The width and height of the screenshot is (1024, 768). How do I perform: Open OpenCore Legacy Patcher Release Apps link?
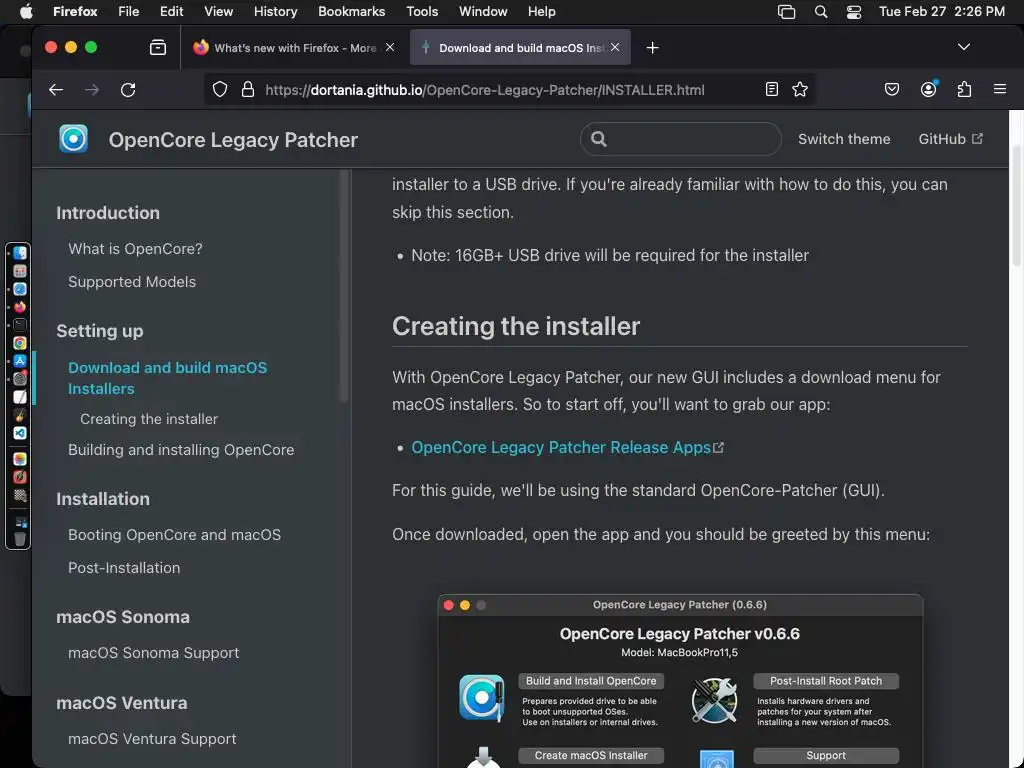coord(567,447)
